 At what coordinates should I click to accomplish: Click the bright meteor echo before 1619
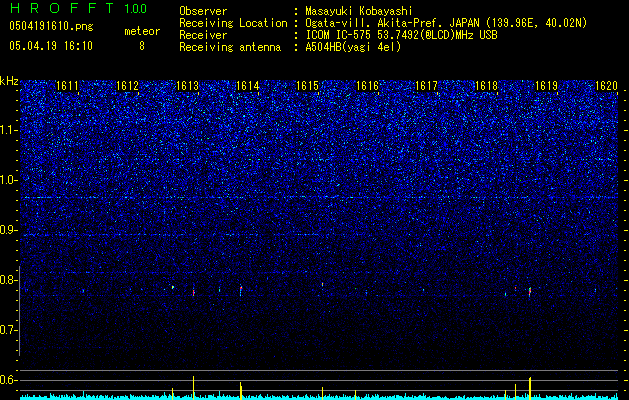530,291
